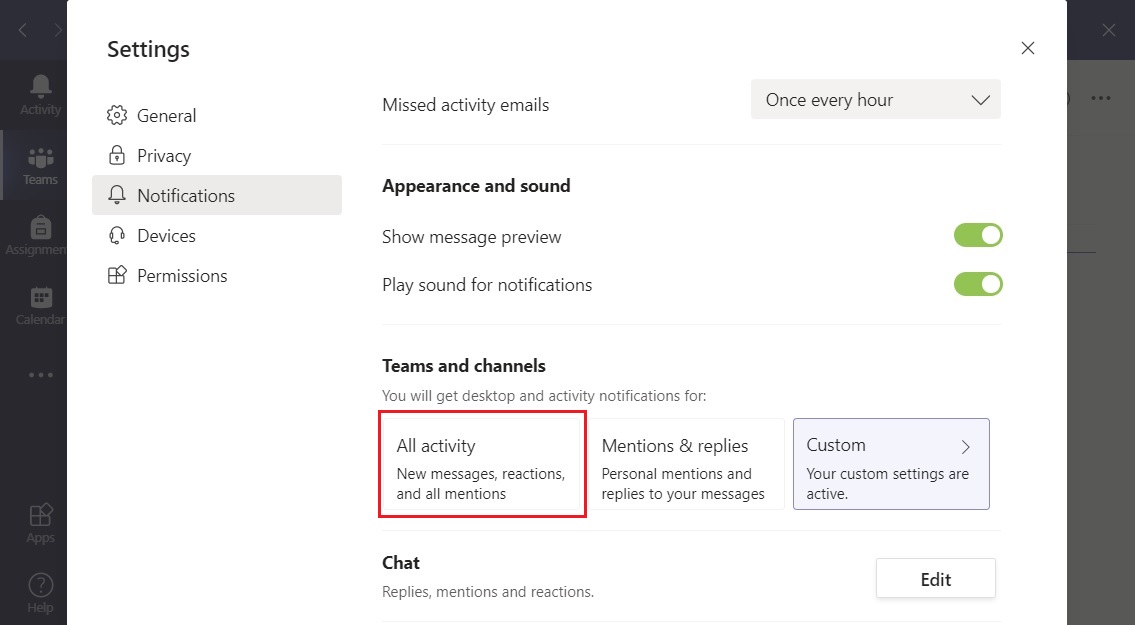
Task: Click the icon beside Permissions
Action: [x=117, y=275]
